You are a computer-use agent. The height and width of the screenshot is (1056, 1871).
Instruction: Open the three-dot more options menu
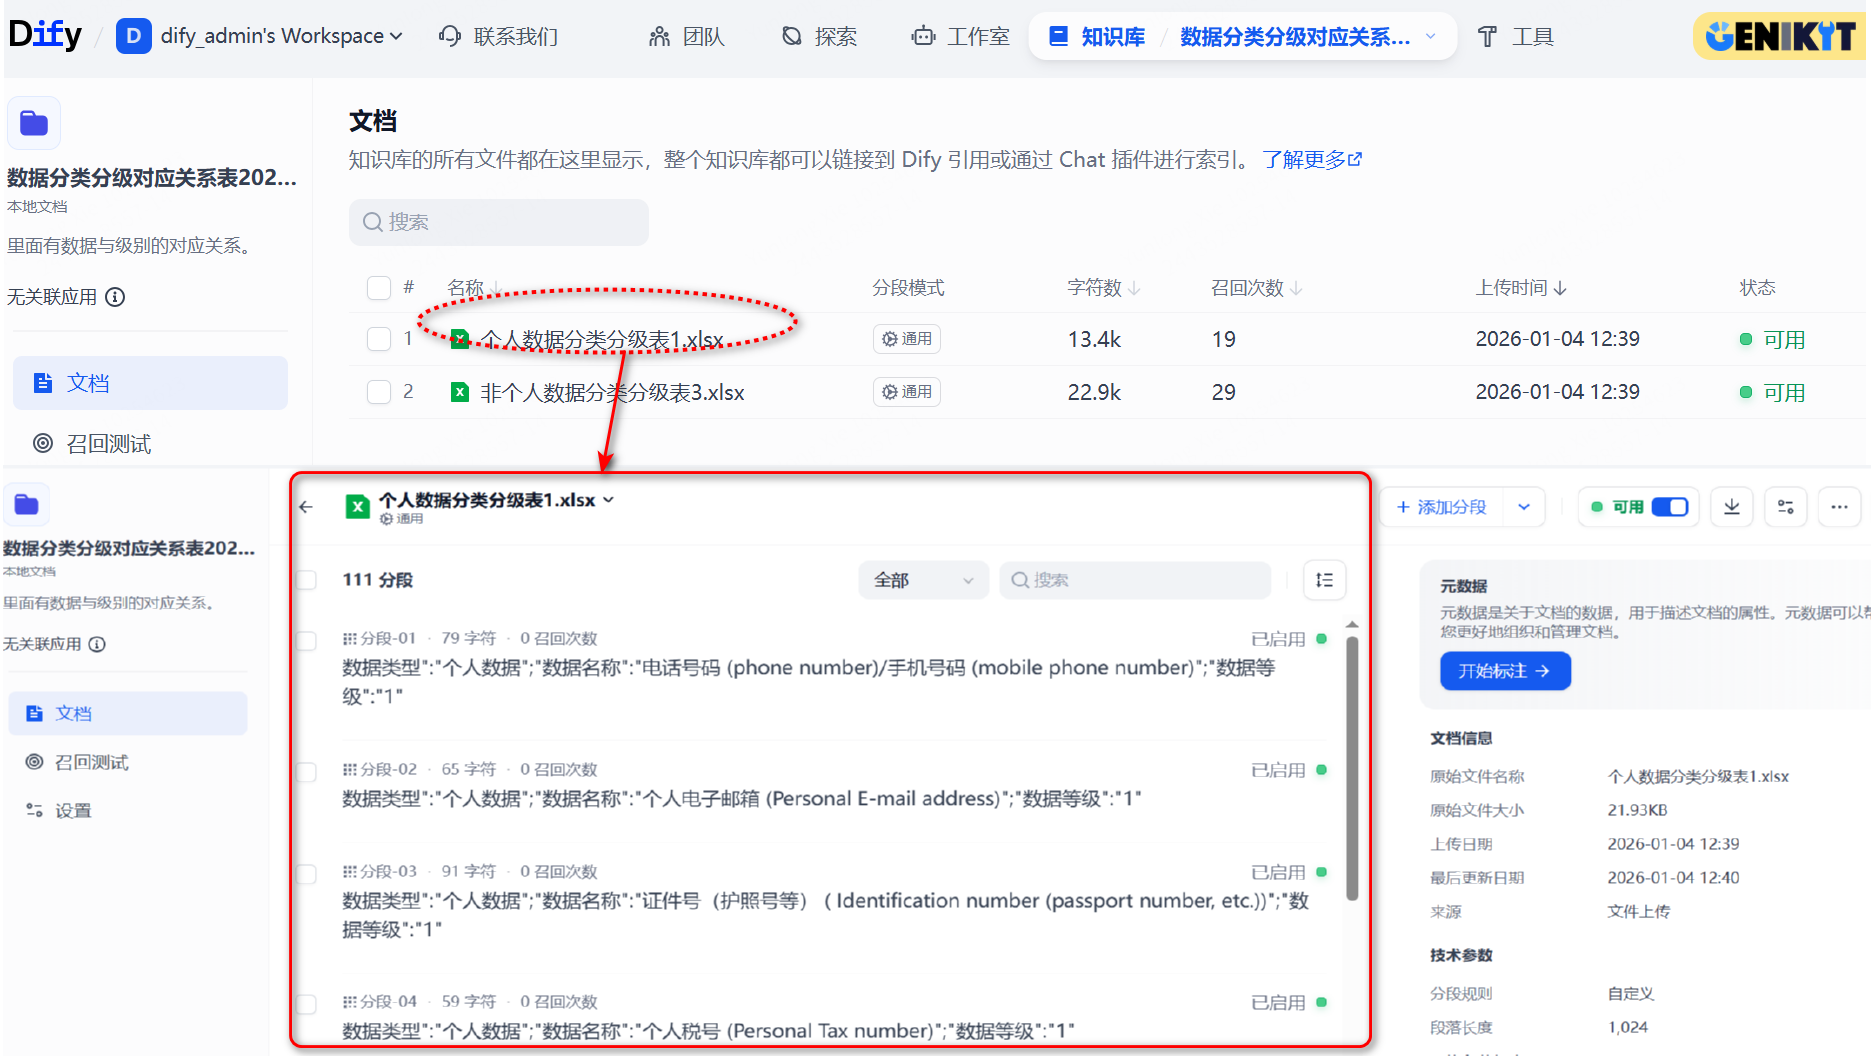1839,507
